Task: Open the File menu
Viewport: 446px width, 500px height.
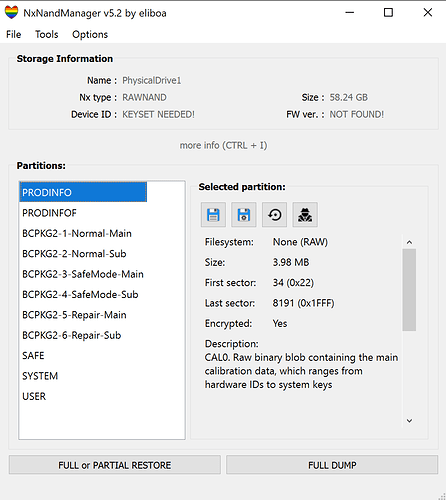Action: point(14,34)
